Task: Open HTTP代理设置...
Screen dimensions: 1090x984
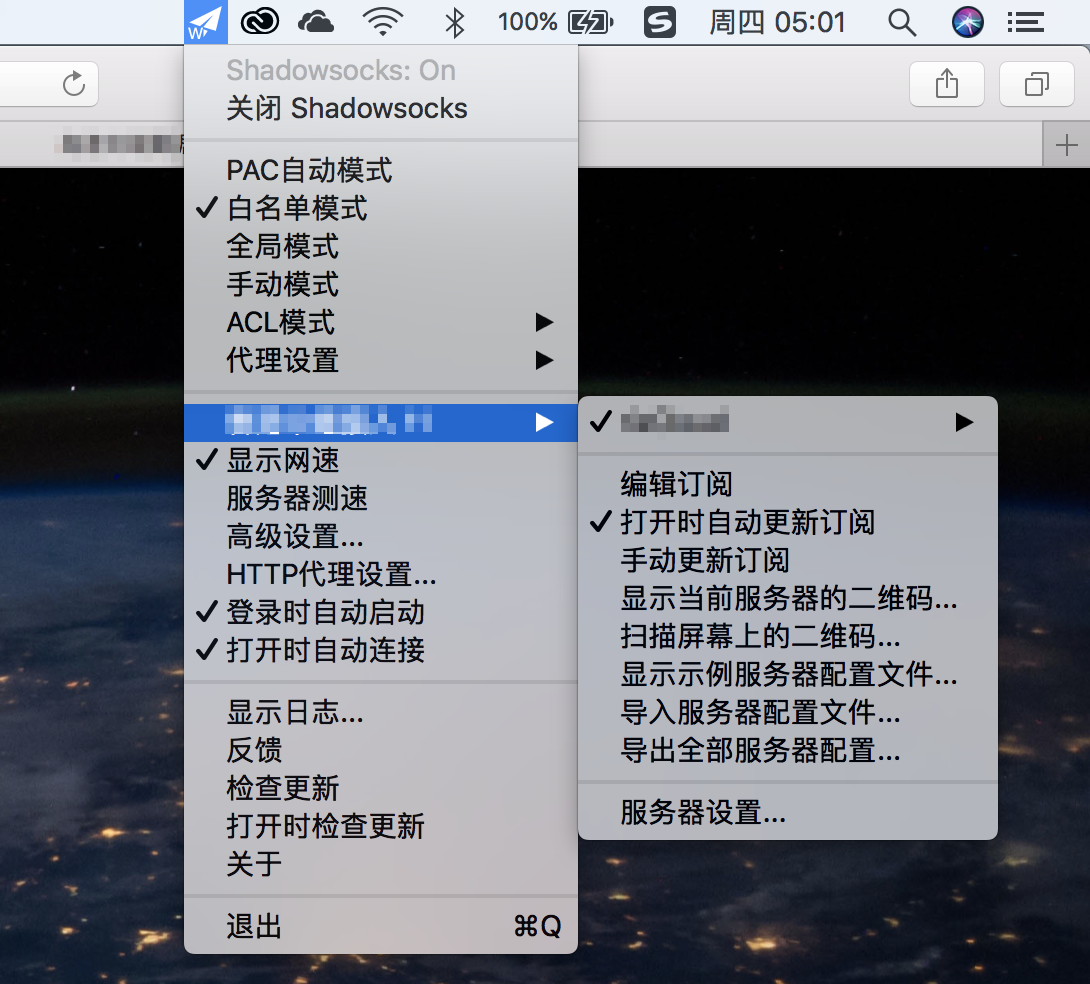Action: pos(381,575)
